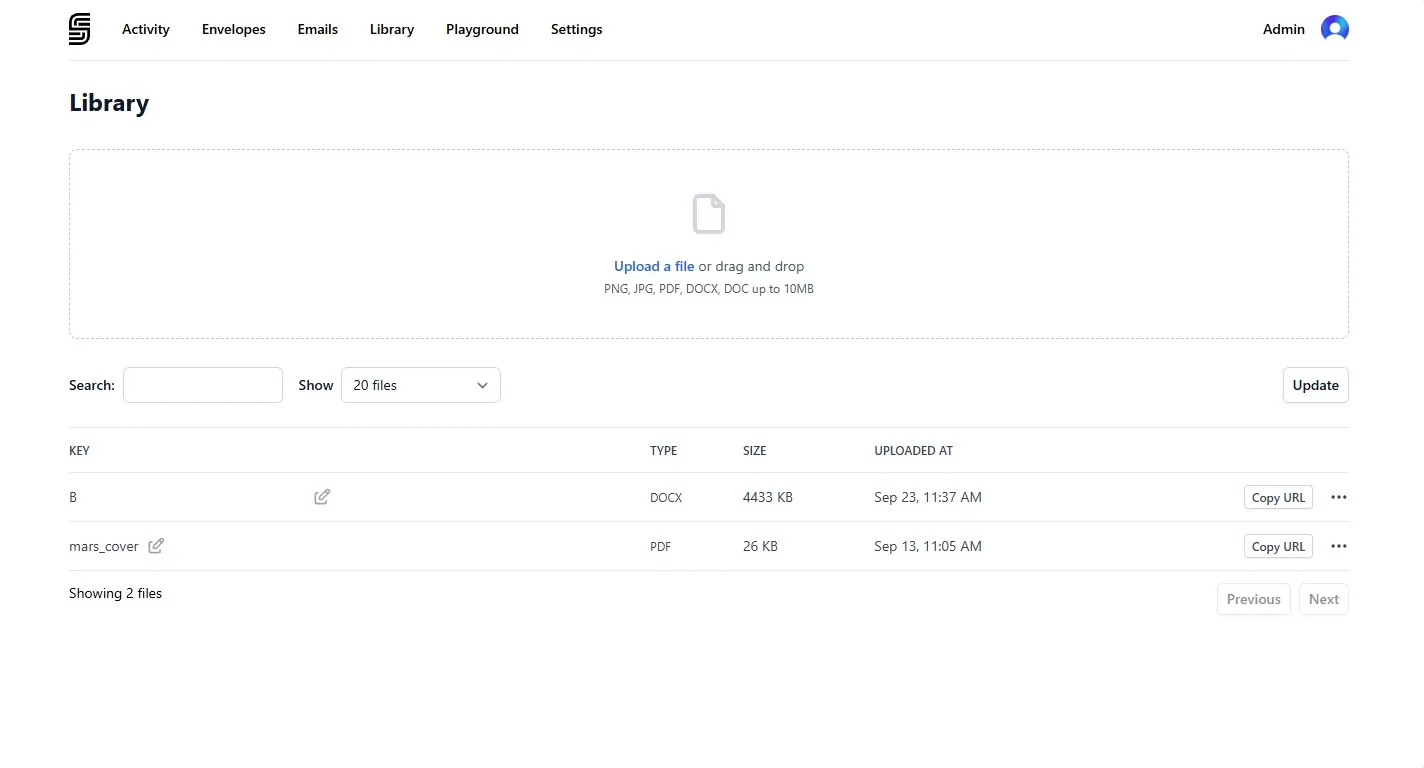This screenshot has width=1424, height=768.
Task: Click the Next pagination button
Action: coord(1323,598)
